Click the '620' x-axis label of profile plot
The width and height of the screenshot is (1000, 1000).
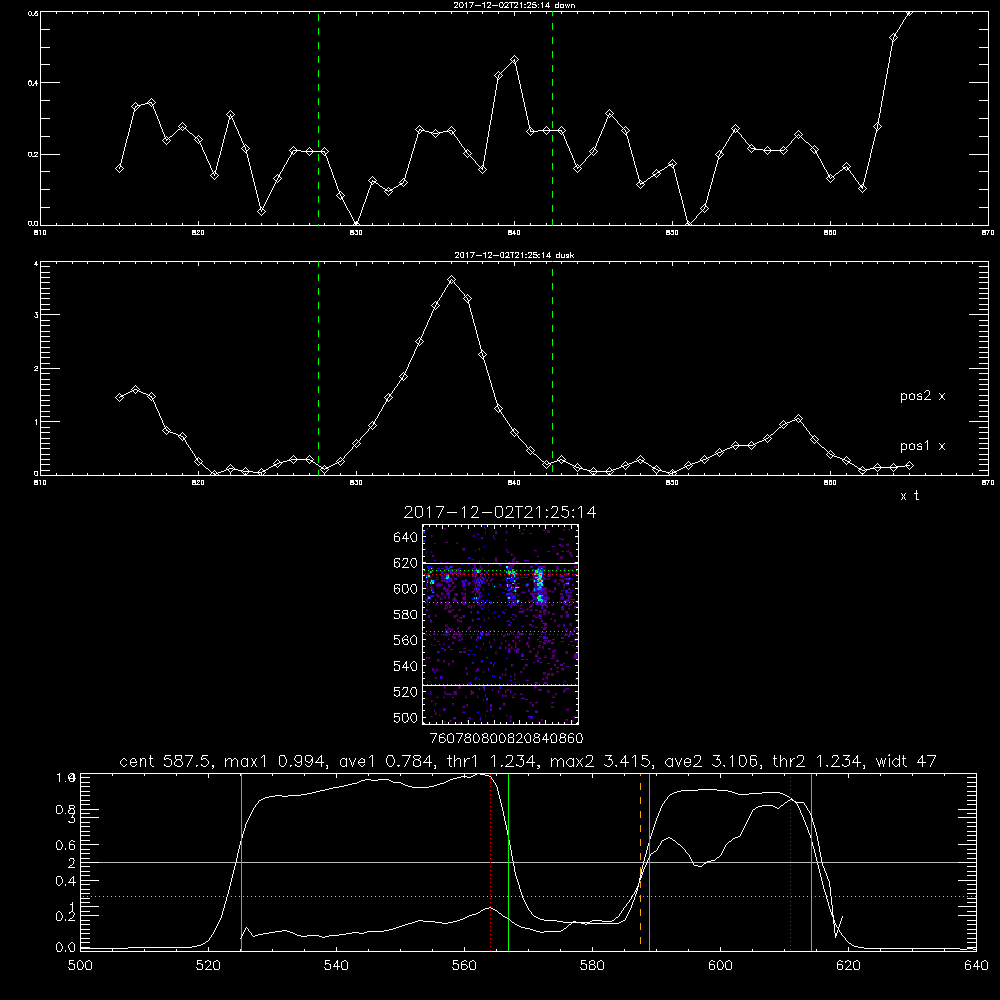(848, 966)
